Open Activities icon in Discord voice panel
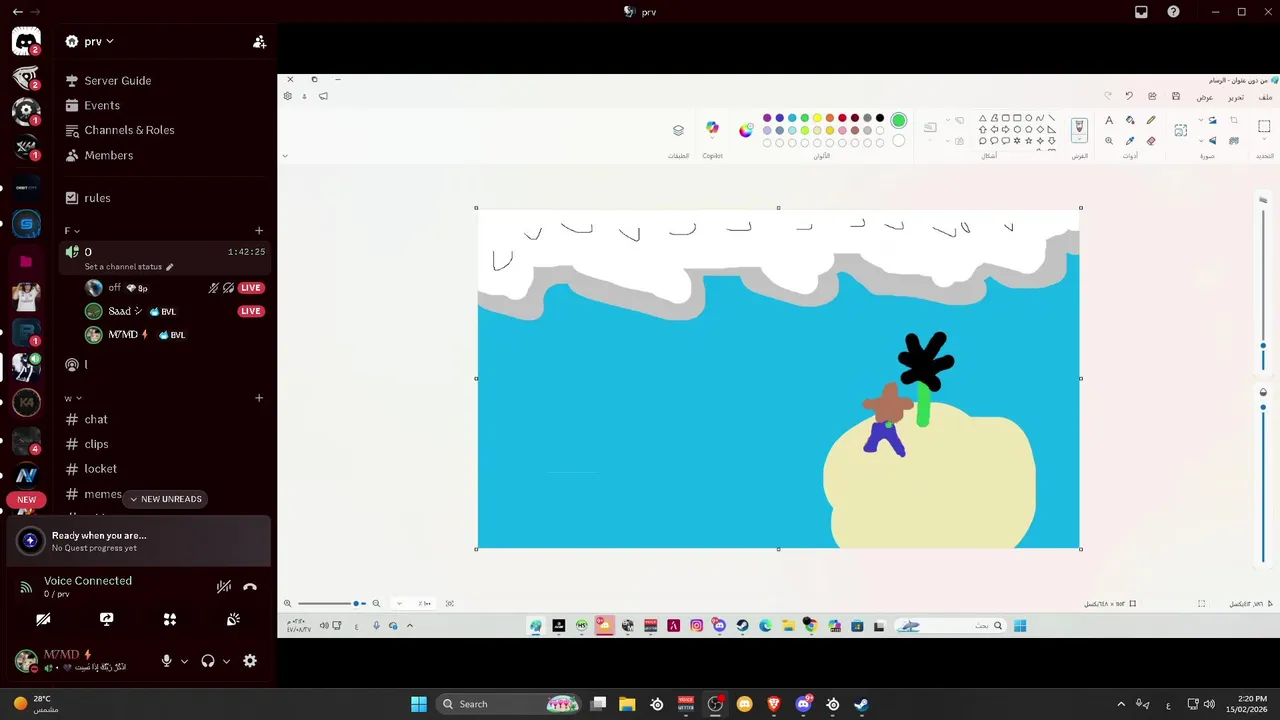The width and height of the screenshot is (1280, 720). click(170, 619)
